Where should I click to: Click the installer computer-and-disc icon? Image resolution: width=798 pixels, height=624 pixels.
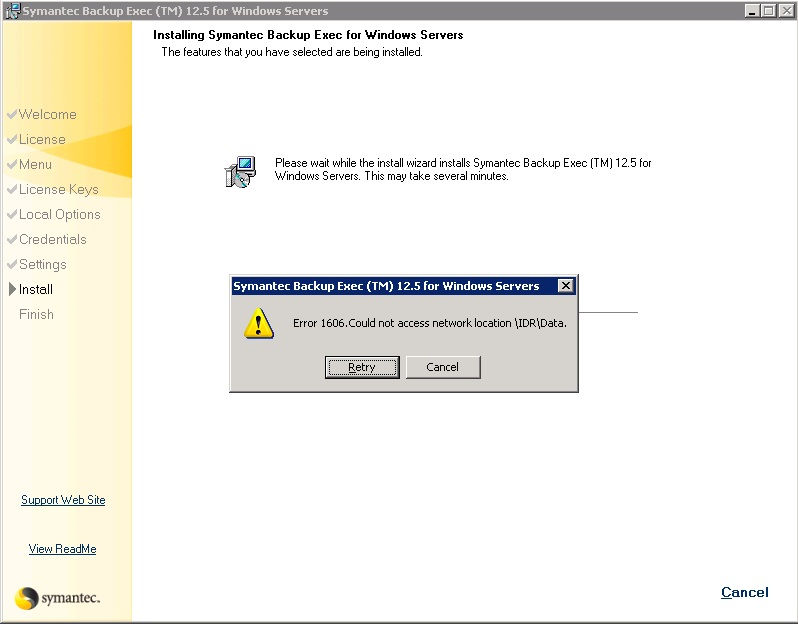[240, 172]
